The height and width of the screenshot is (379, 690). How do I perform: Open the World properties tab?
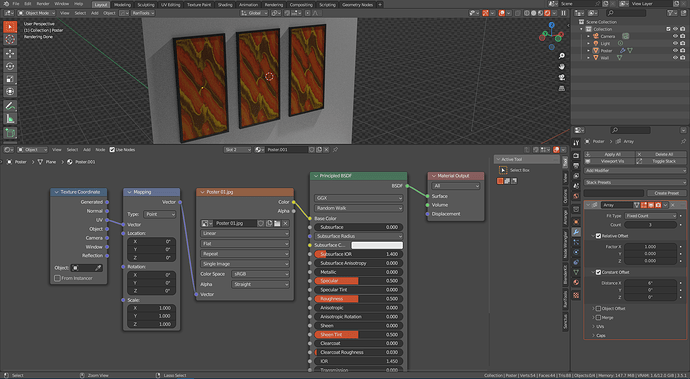[x=576, y=196]
